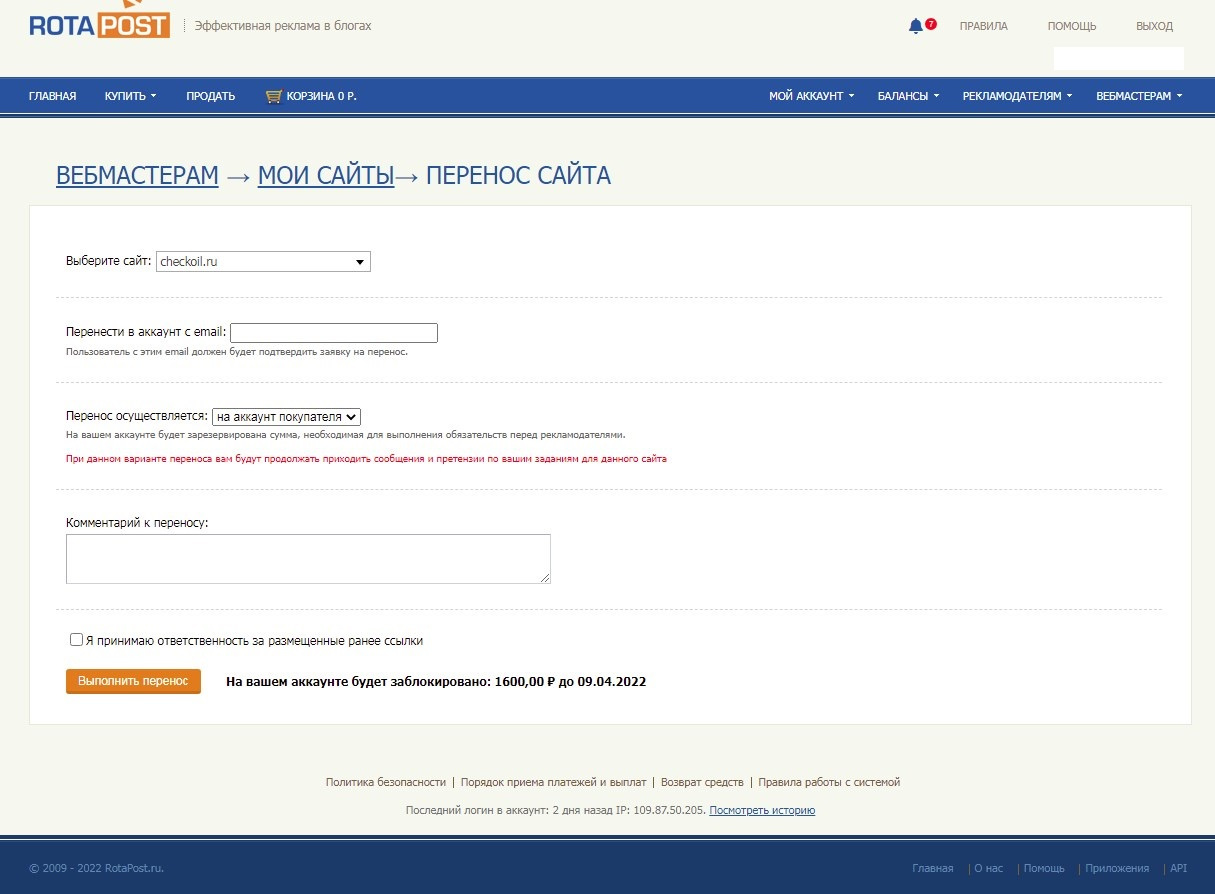
Task: Click the blocked amount text '1600,00 ₽ до 09.04.2022'
Action: pyautogui.click(x=570, y=682)
